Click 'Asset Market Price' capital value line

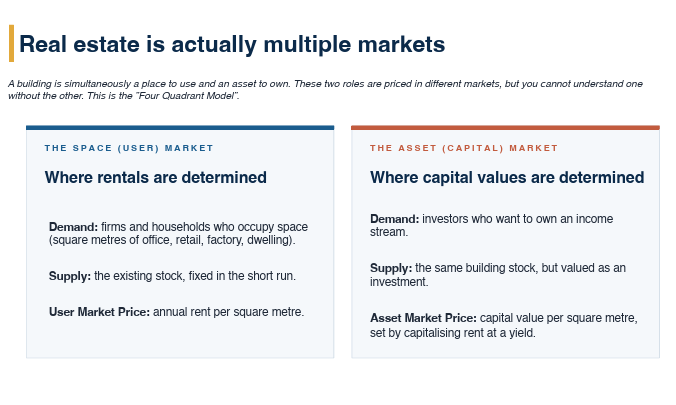[x=504, y=325]
